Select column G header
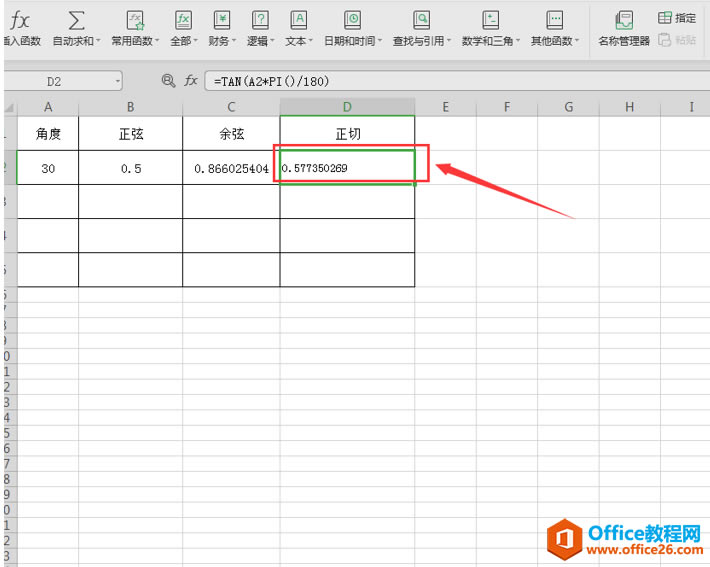Screen dimensions: 710x567 (x=568, y=107)
